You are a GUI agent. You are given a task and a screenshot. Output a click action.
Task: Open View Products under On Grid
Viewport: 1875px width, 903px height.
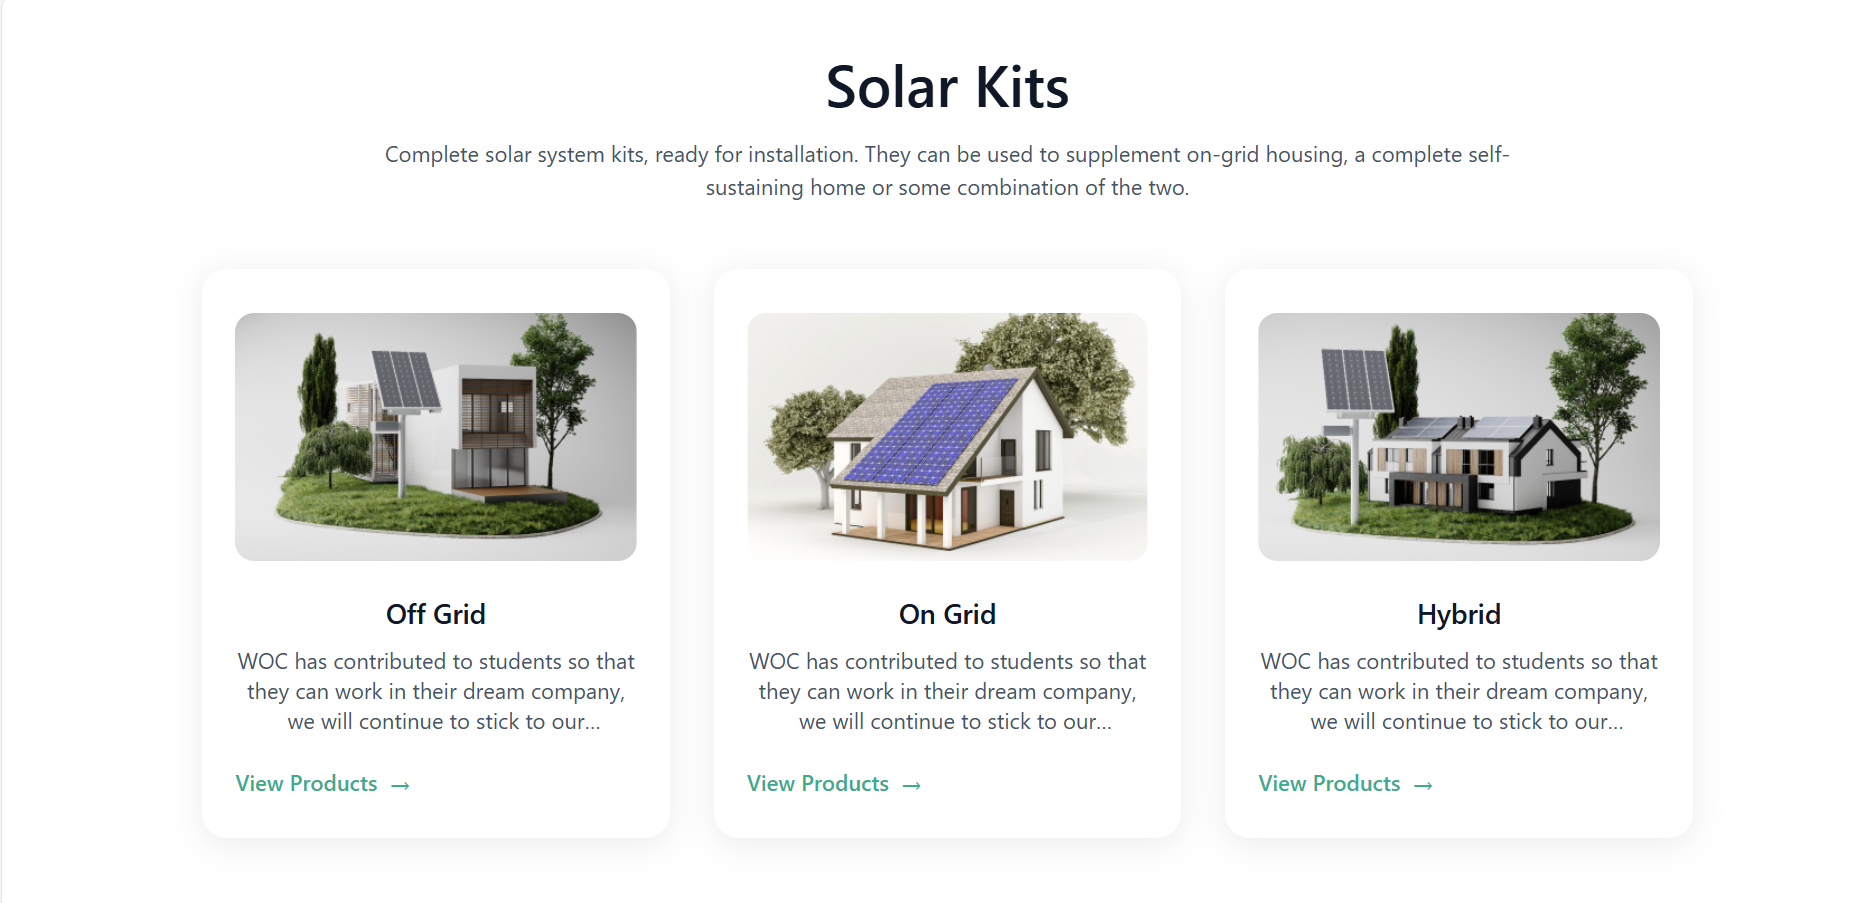click(x=817, y=784)
